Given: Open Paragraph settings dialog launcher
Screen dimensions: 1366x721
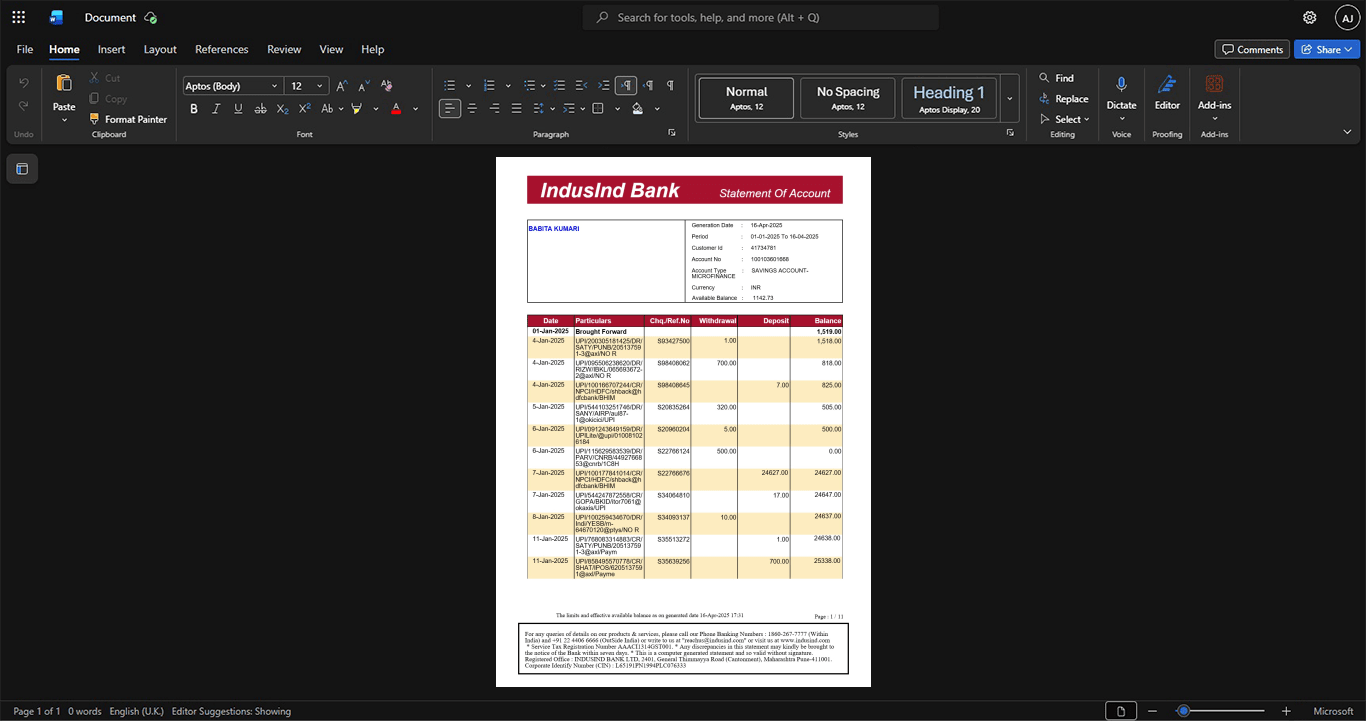Looking at the screenshot, I should 672,133.
